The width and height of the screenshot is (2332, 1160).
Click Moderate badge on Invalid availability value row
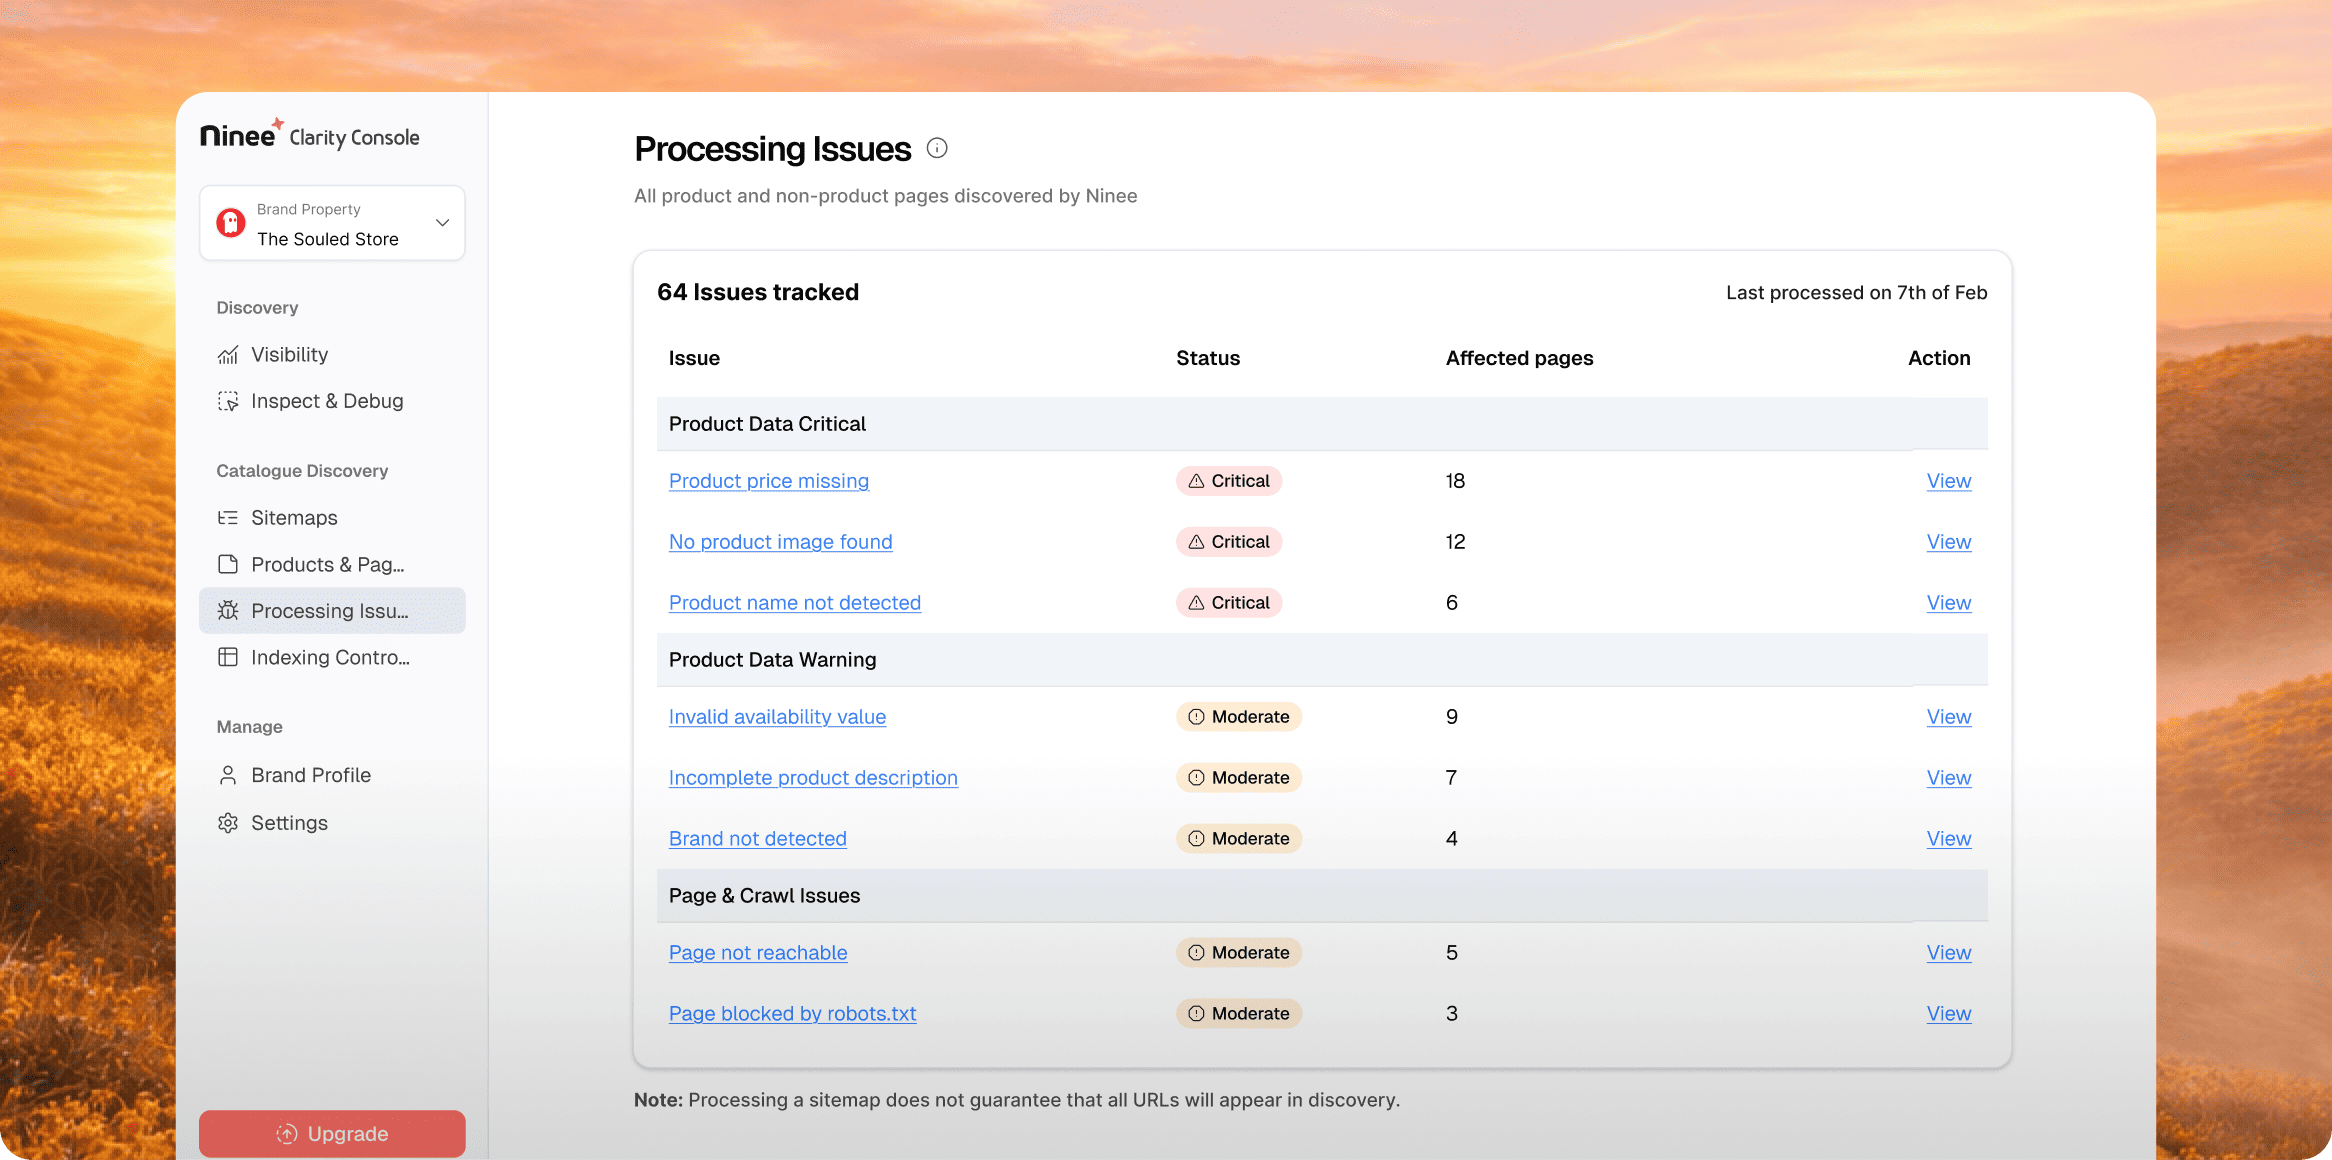click(x=1238, y=717)
